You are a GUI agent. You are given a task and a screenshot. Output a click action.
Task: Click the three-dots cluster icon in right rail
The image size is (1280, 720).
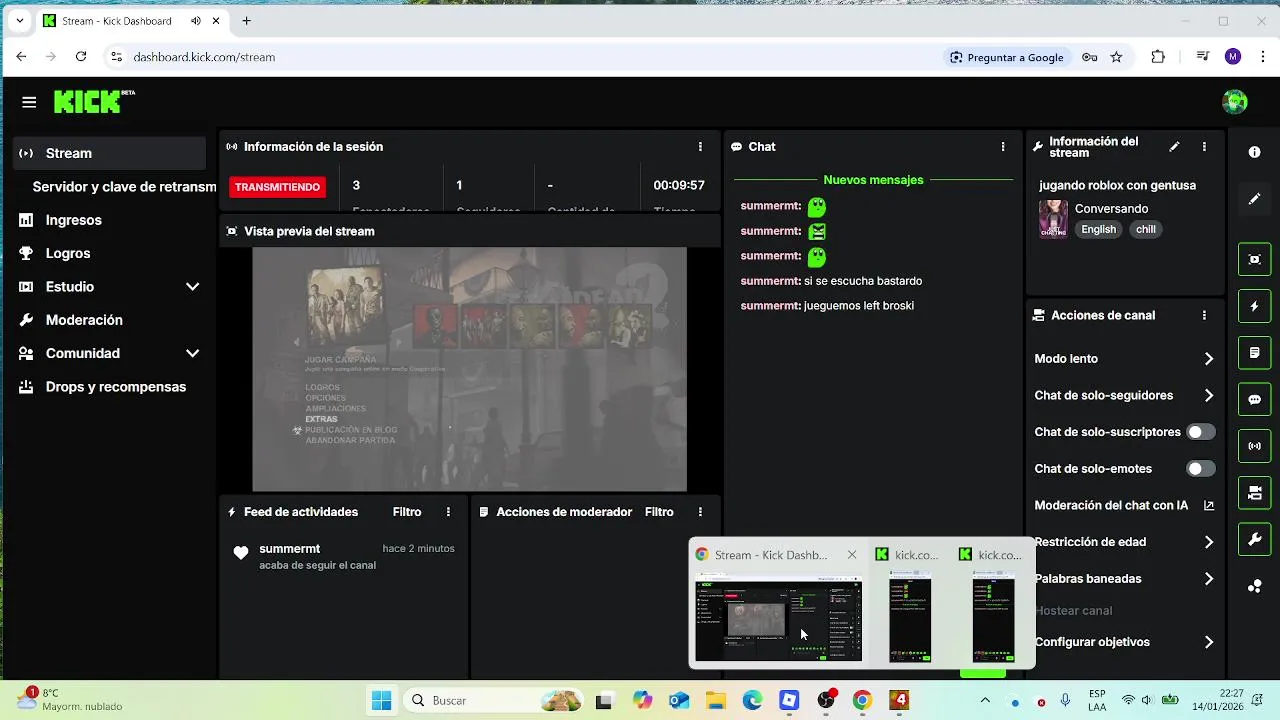click(x=1254, y=587)
